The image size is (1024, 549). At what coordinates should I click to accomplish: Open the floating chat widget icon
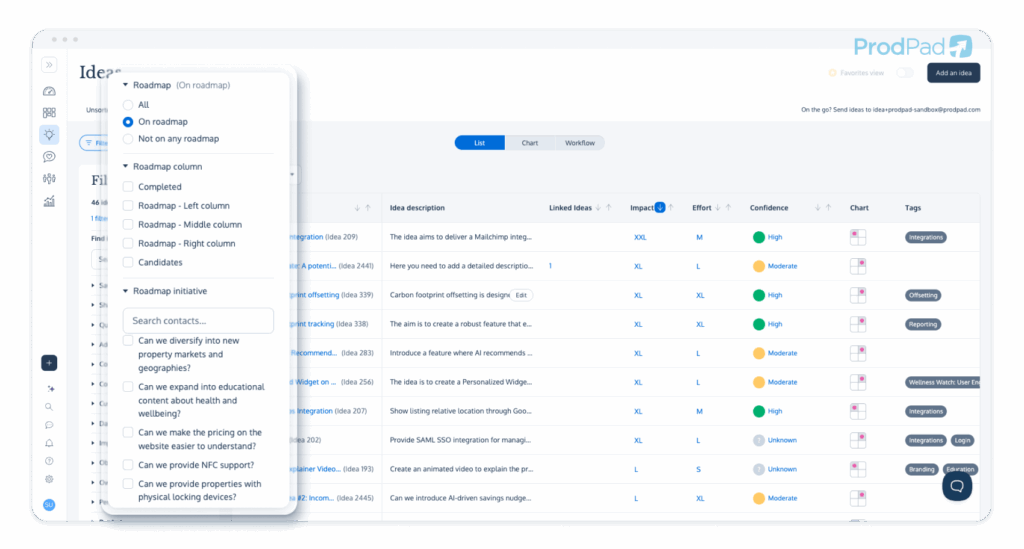click(957, 486)
